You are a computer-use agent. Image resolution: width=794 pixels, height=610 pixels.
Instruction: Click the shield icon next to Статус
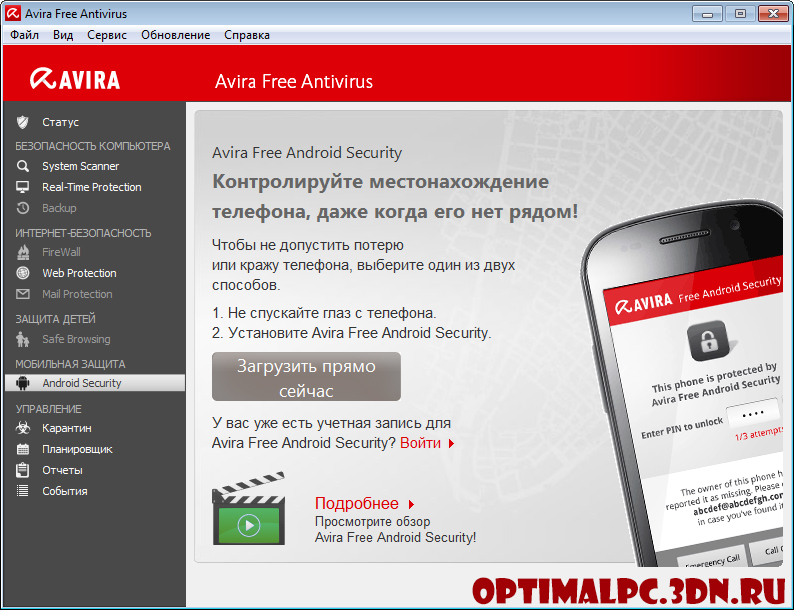[22, 122]
